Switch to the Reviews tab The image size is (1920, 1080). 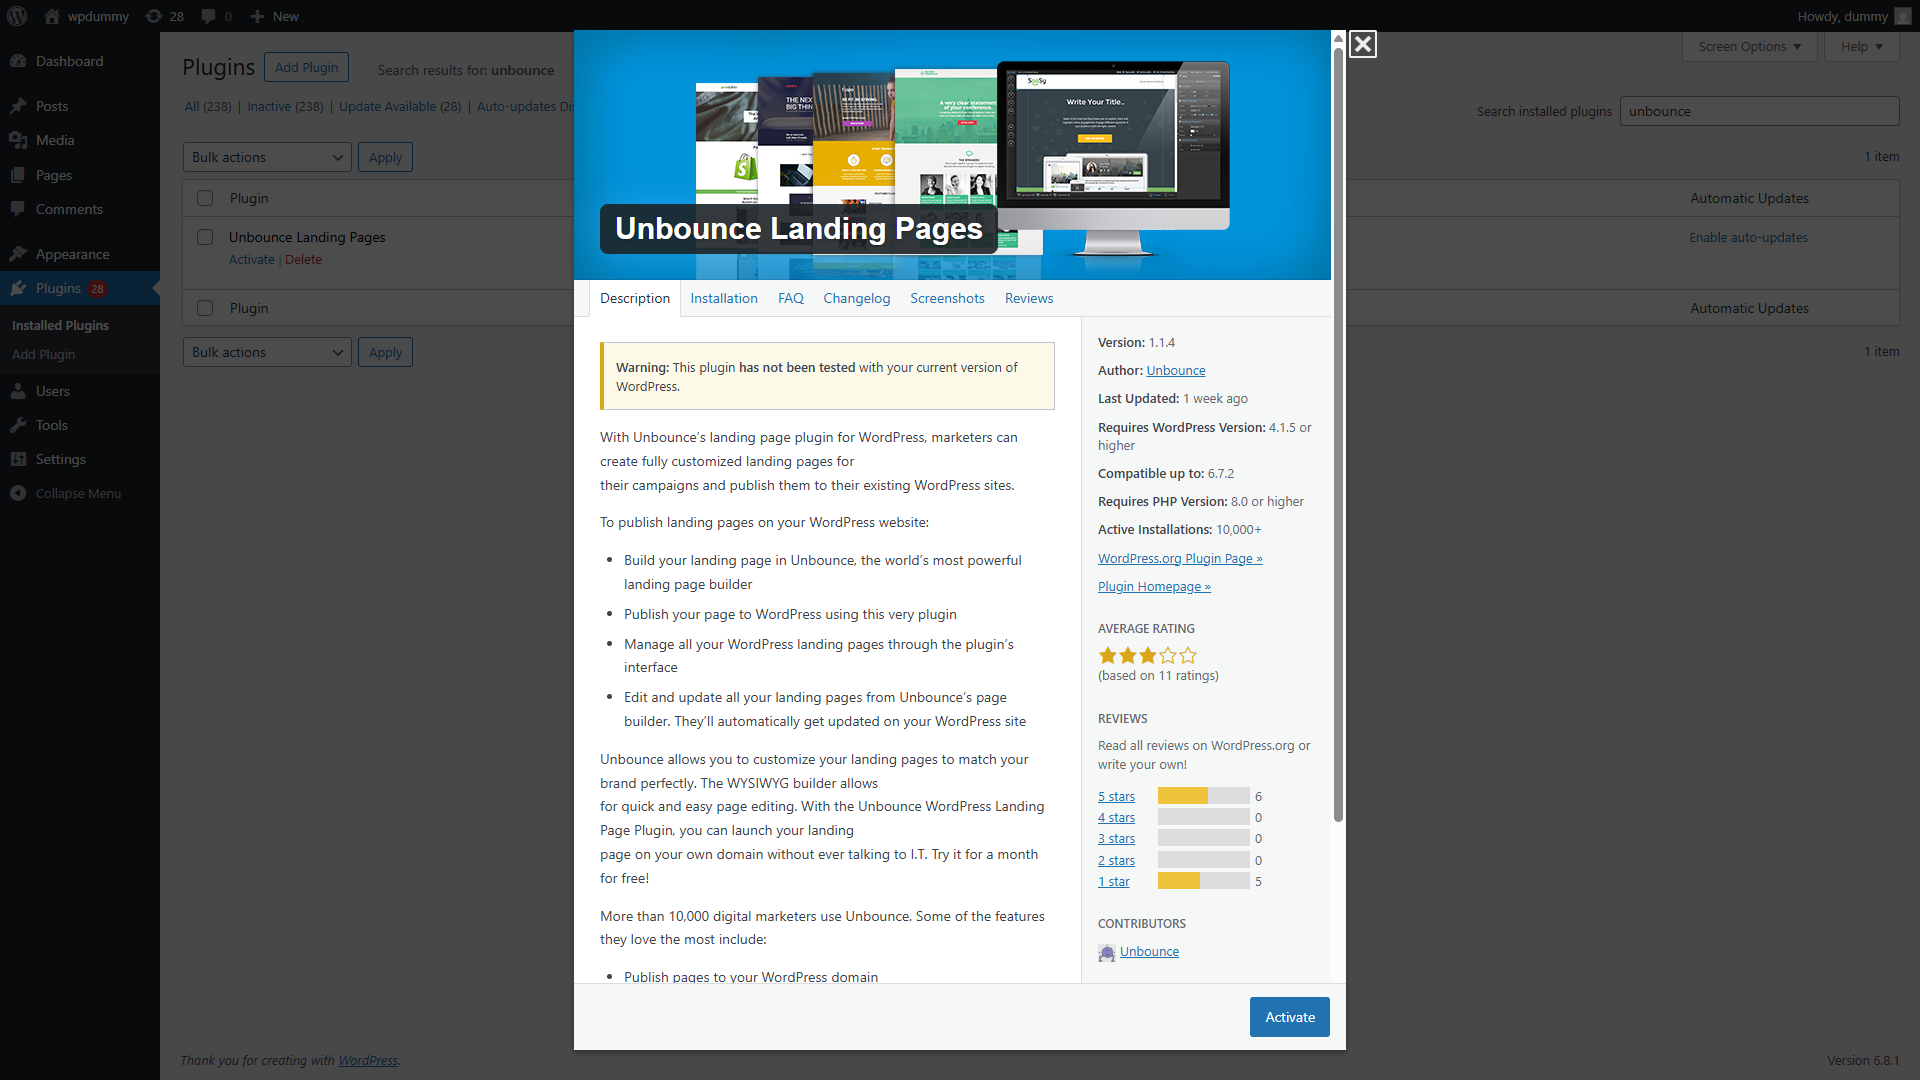[x=1029, y=298]
